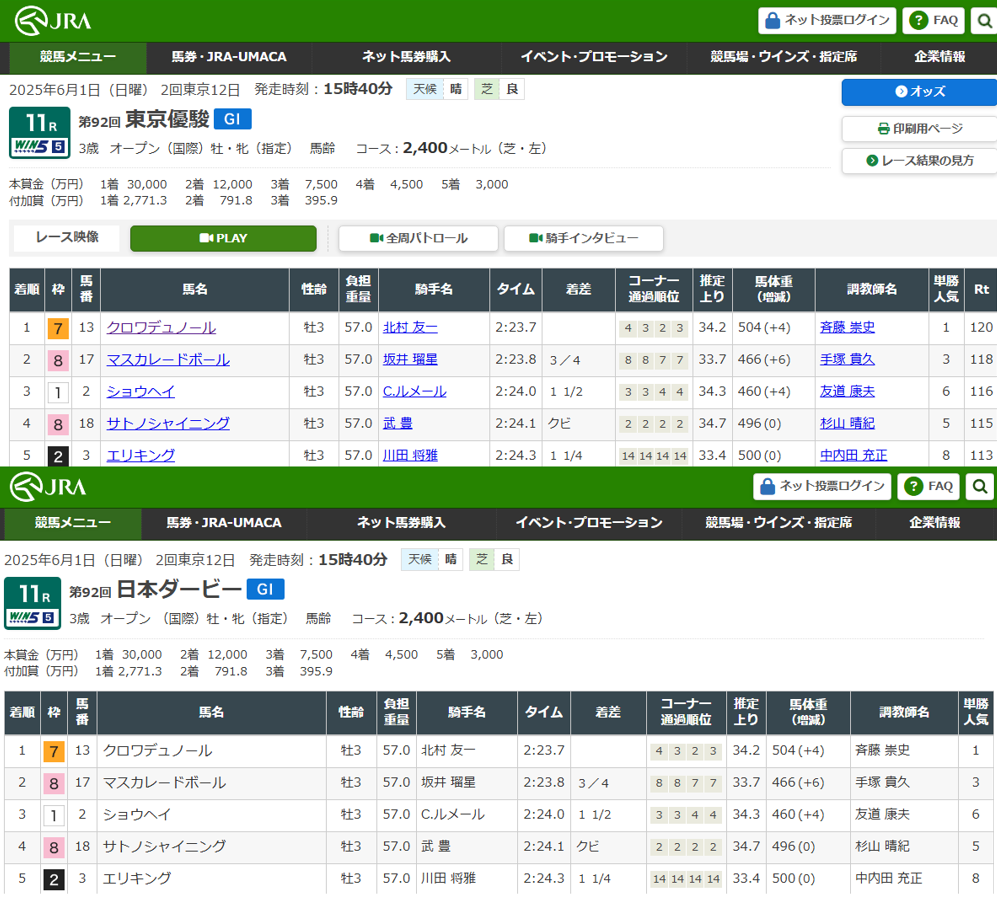Open 馬券・JRA-UMACA in the top navigation bar
Viewport: 997px width, 901px height.
[x=229, y=57]
